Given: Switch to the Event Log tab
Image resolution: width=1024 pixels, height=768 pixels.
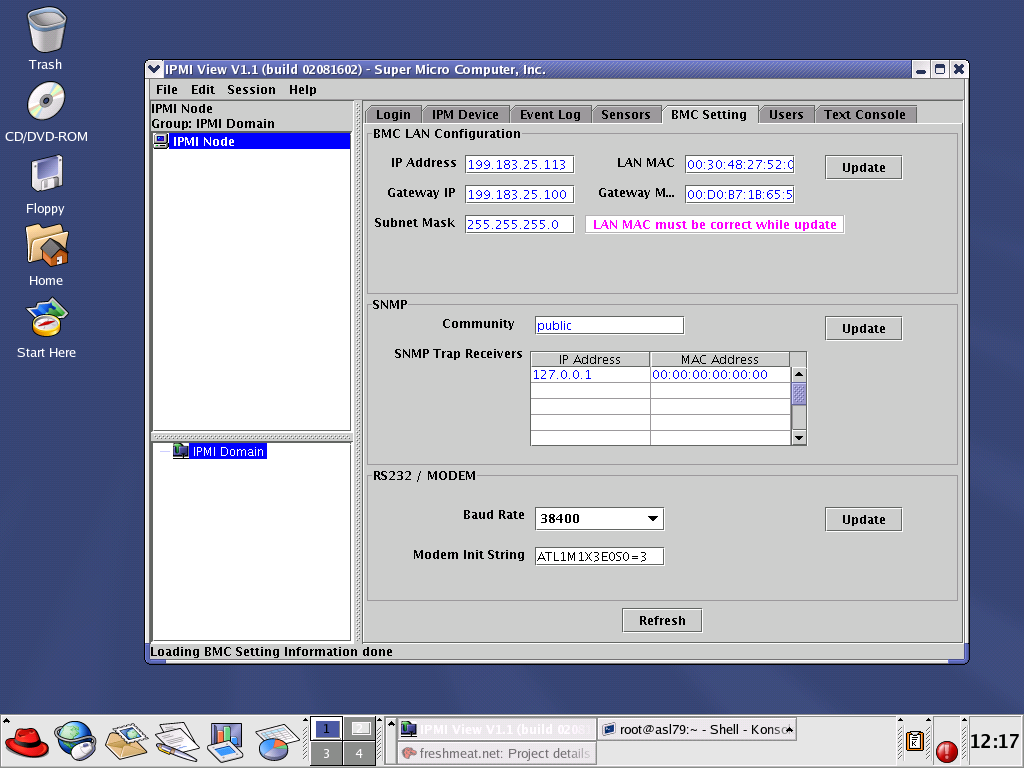Looking at the screenshot, I should point(550,114).
